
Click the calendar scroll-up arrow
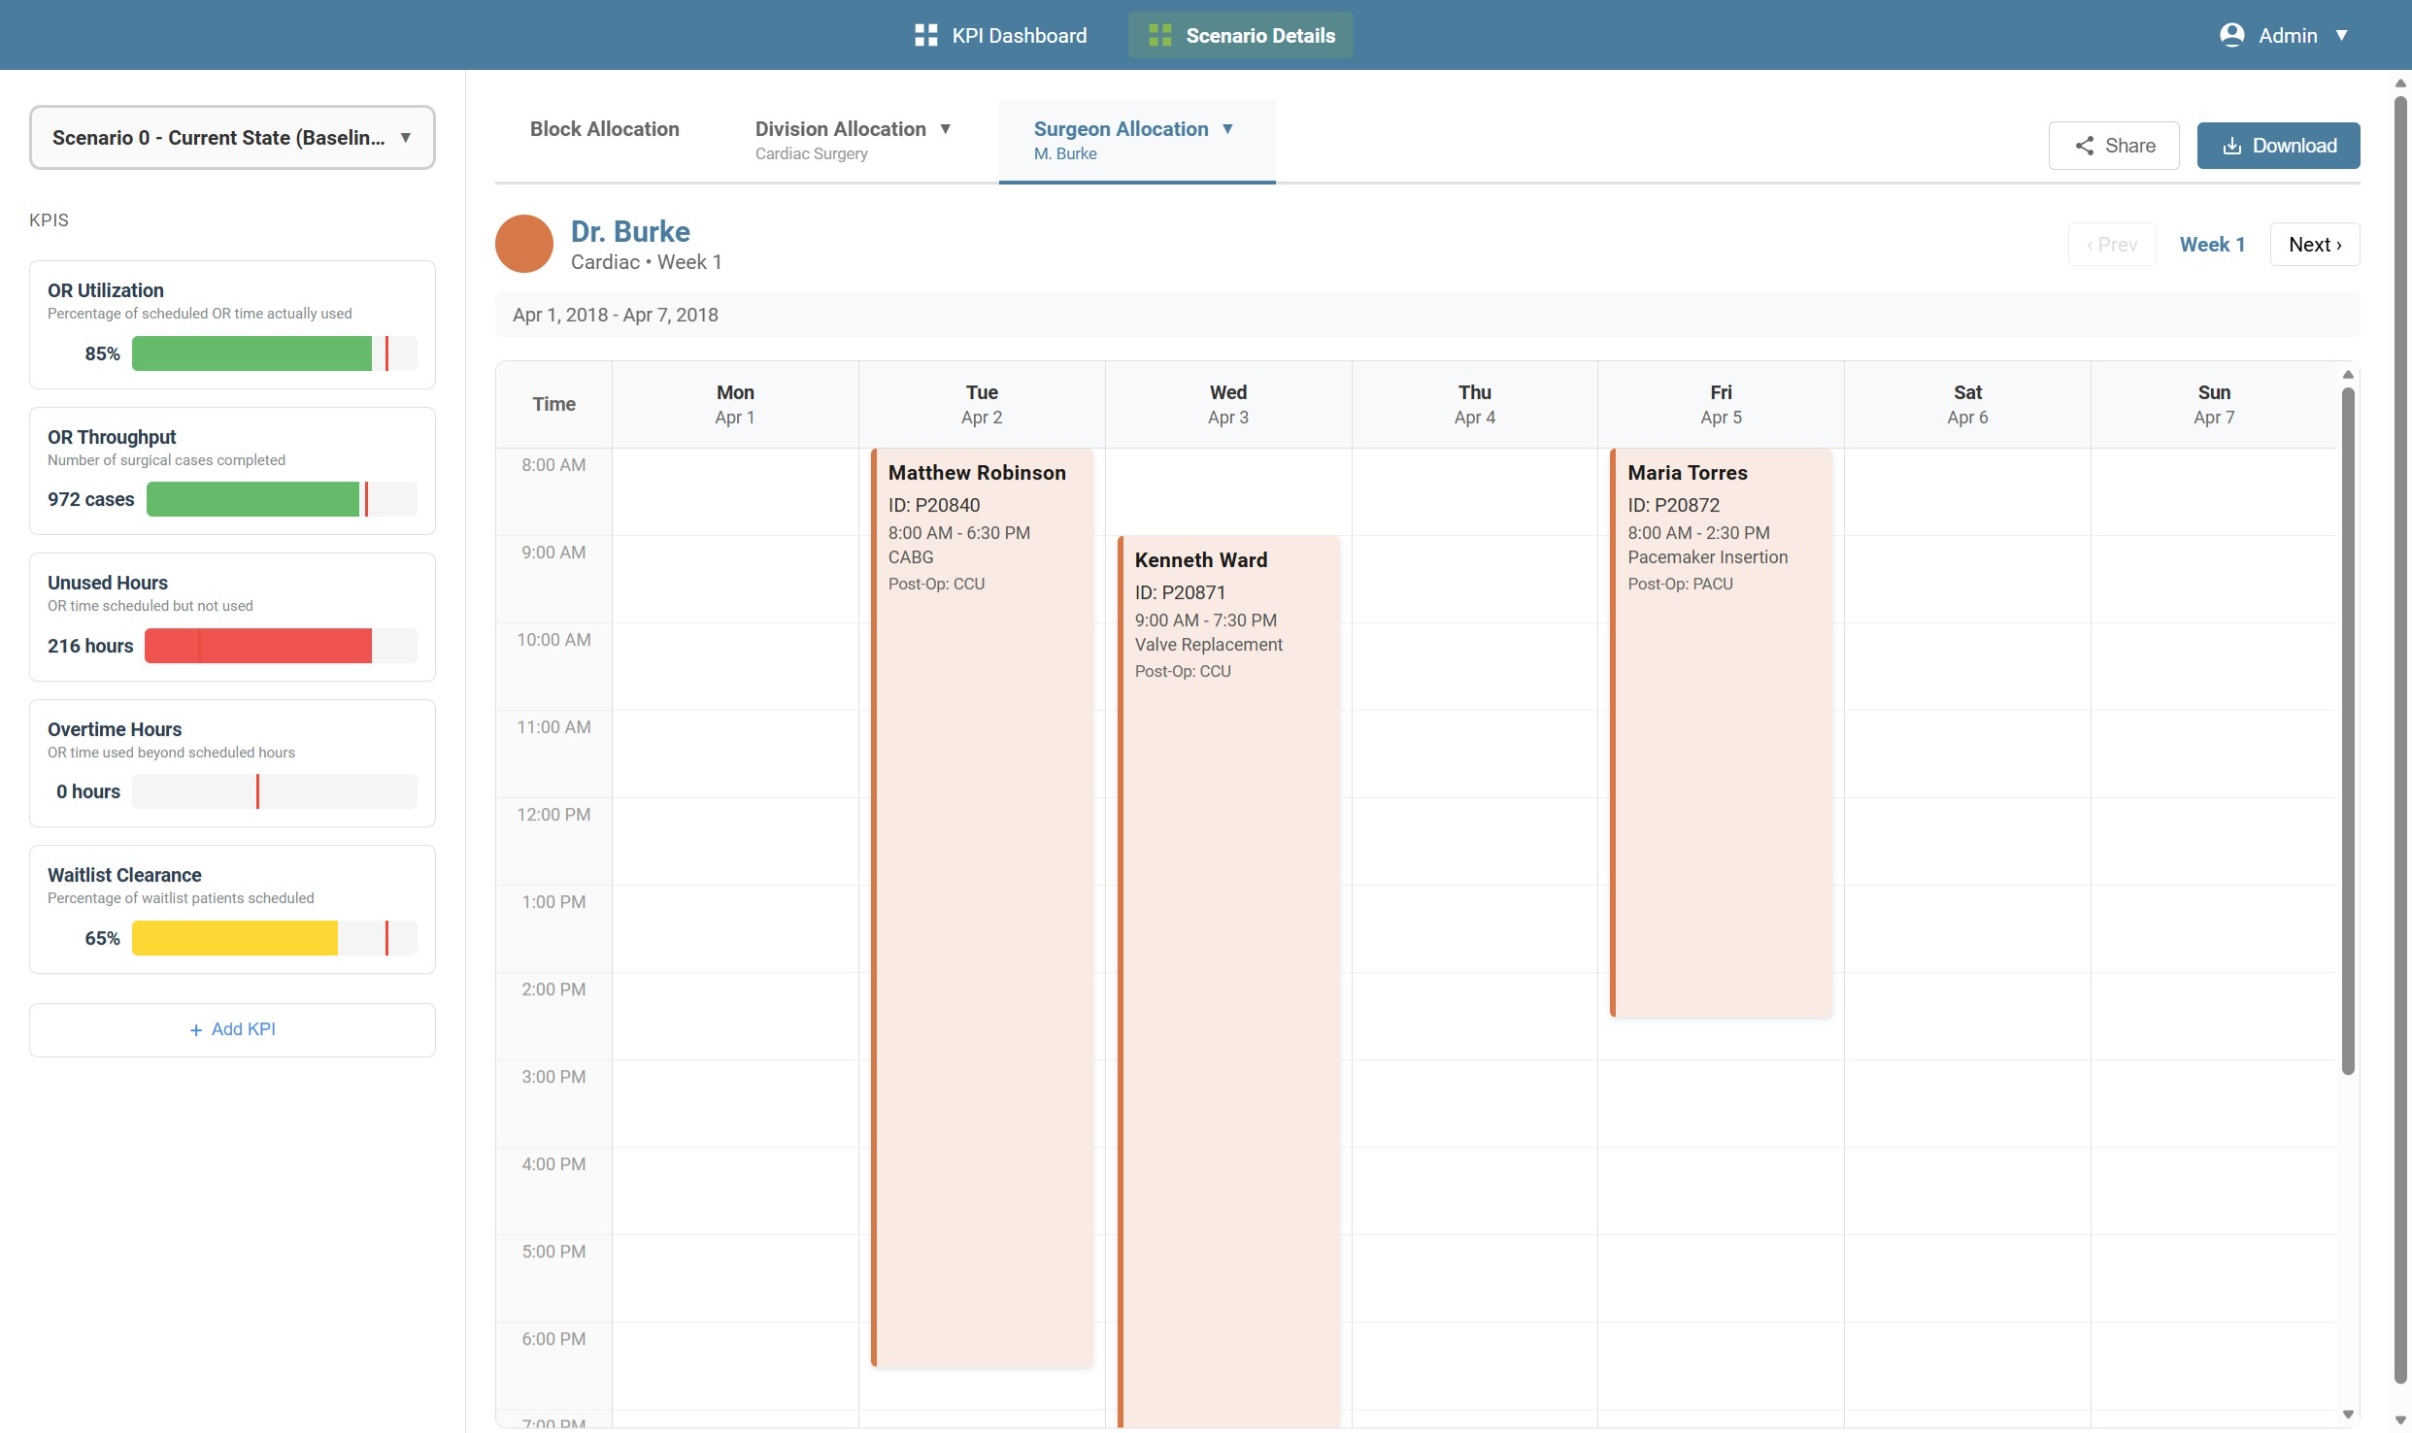[x=2347, y=375]
